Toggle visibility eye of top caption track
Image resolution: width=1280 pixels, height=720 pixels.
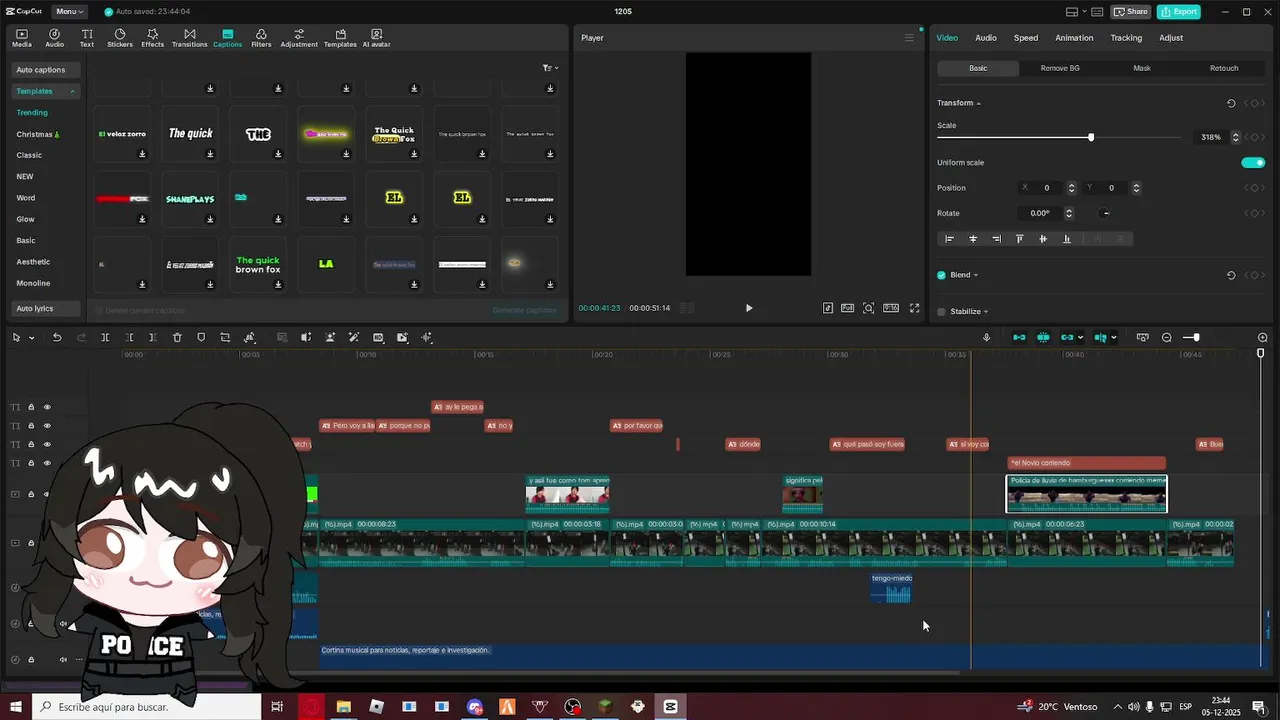46,407
